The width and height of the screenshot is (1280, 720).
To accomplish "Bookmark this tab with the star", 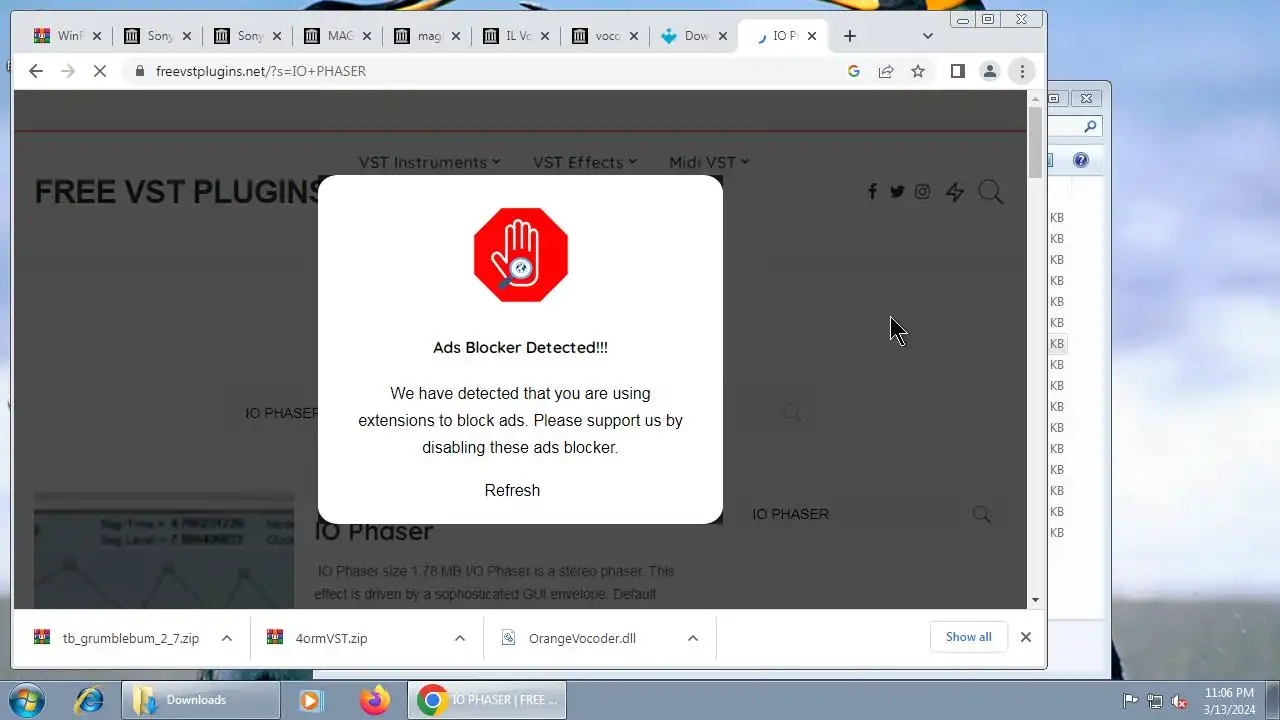I will [918, 71].
